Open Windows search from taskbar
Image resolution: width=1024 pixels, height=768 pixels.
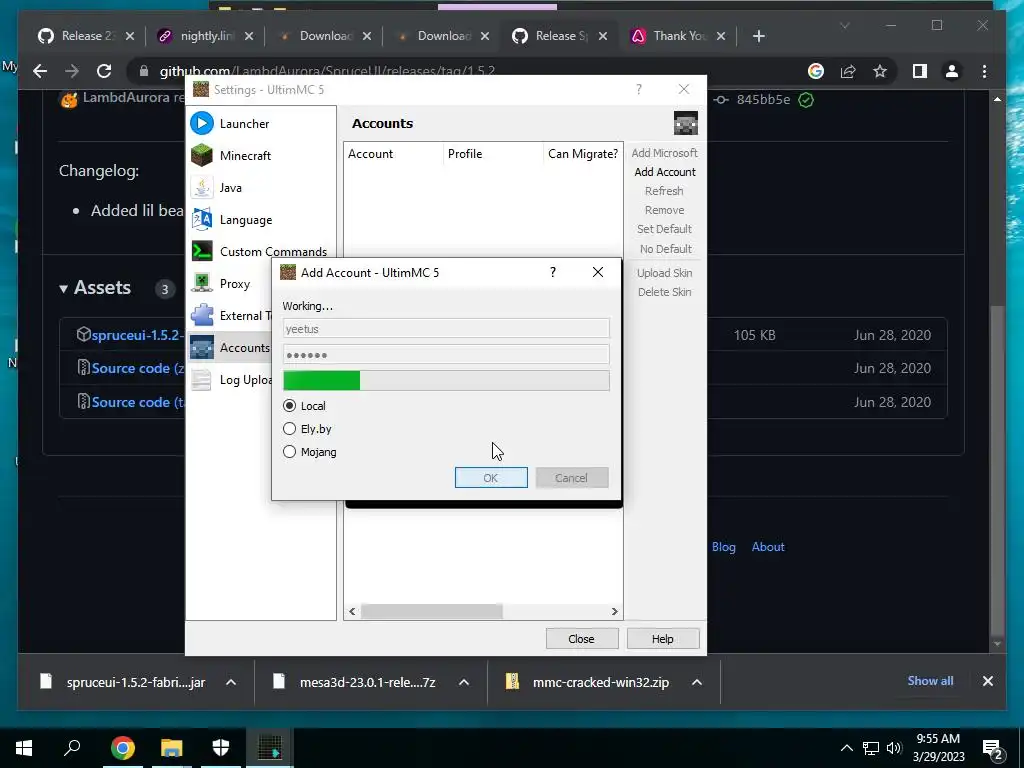72,748
